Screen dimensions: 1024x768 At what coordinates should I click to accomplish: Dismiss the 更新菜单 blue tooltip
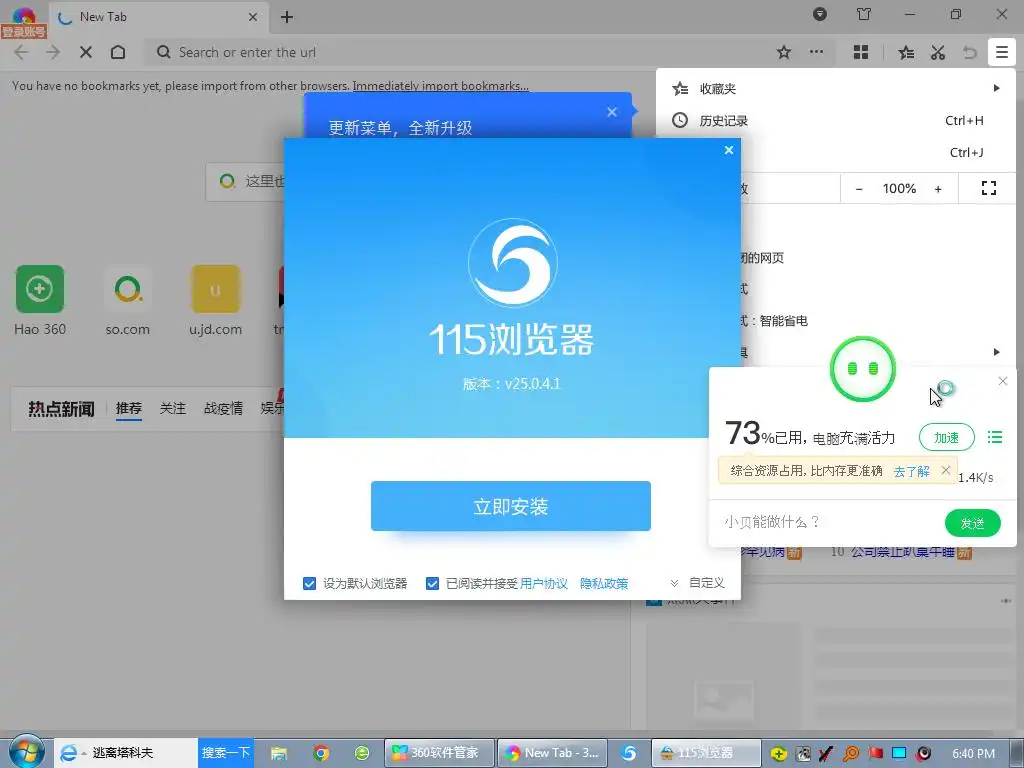tap(612, 112)
